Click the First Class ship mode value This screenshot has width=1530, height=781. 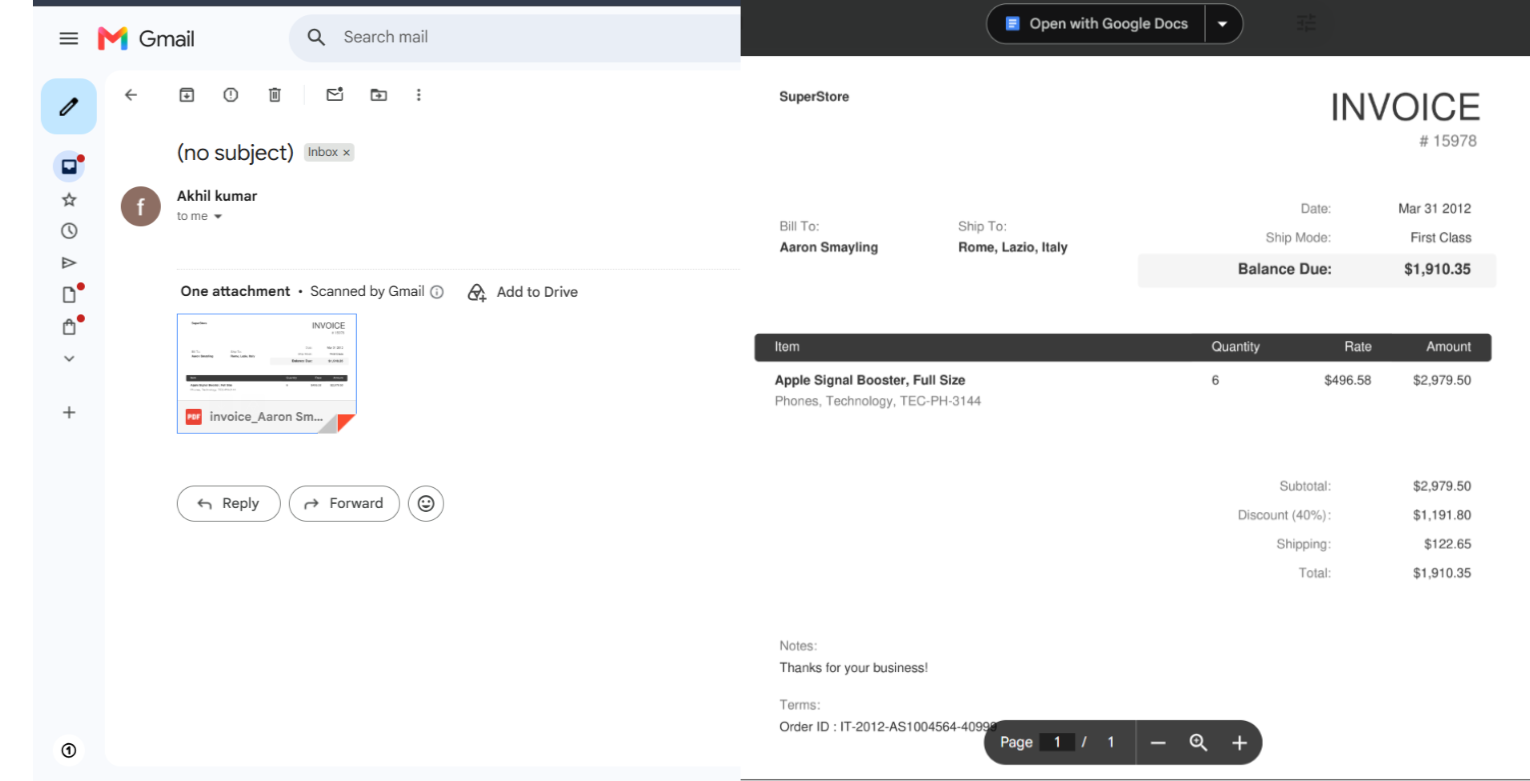click(x=1441, y=238)
